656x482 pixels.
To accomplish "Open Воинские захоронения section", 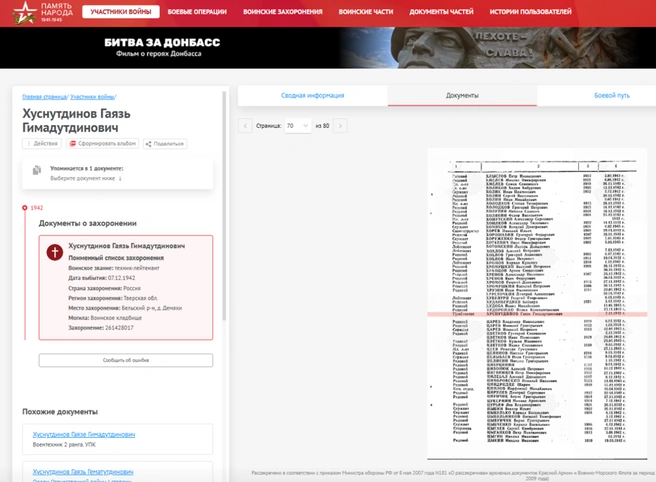I will (x=283, y=12).
